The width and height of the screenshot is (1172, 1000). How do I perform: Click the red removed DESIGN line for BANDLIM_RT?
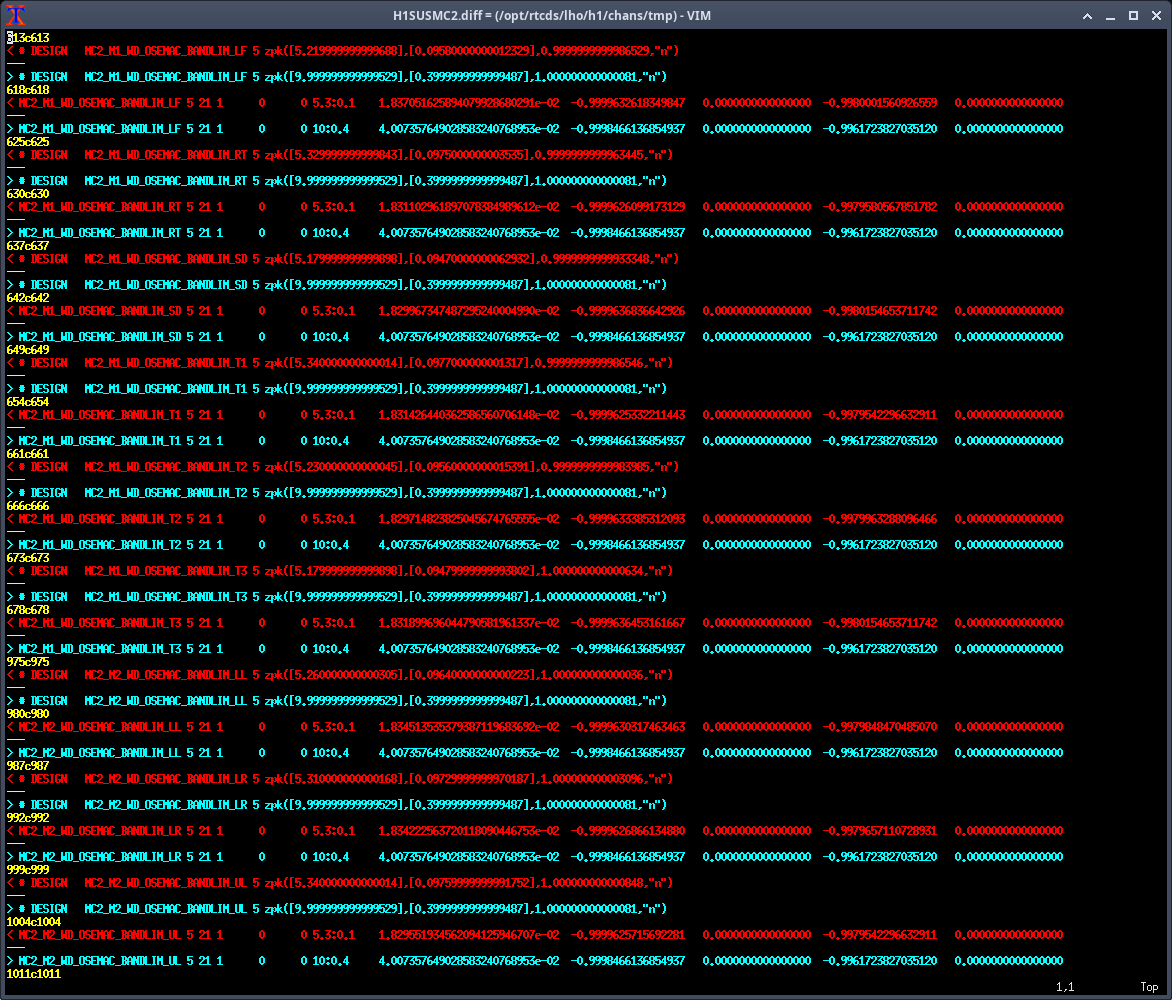pos(340,155)
